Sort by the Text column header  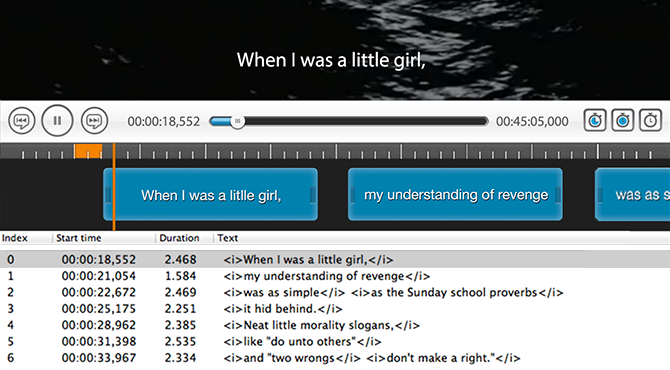227,238
